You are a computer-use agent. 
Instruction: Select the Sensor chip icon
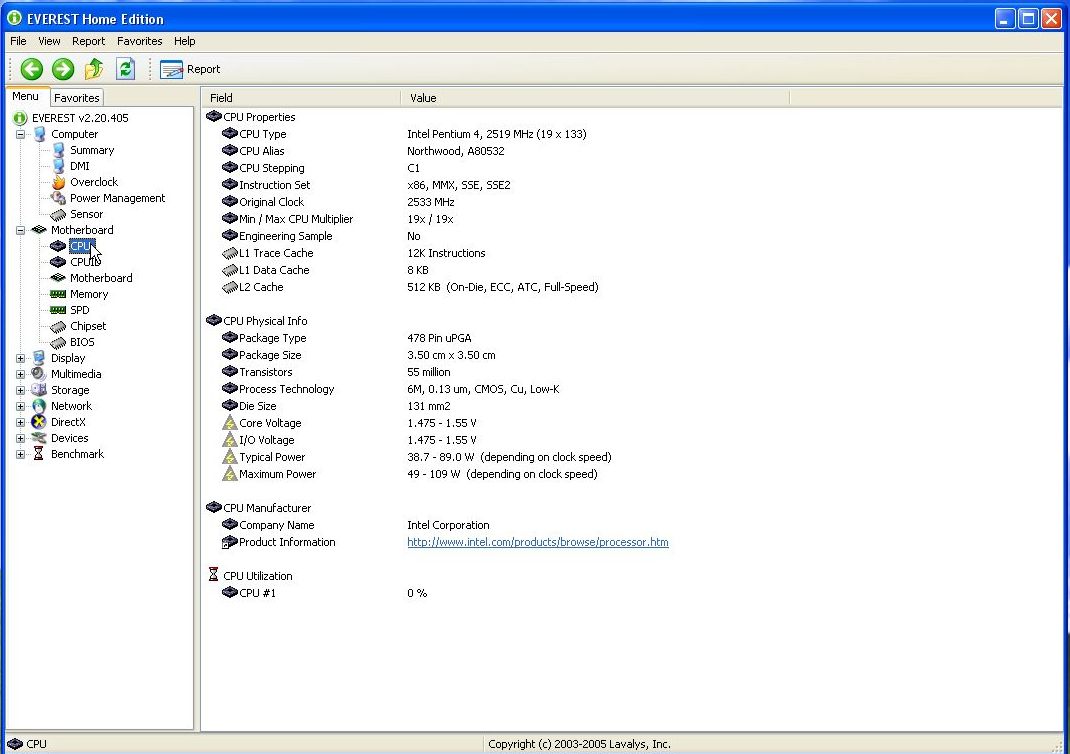tap(59, 214)
